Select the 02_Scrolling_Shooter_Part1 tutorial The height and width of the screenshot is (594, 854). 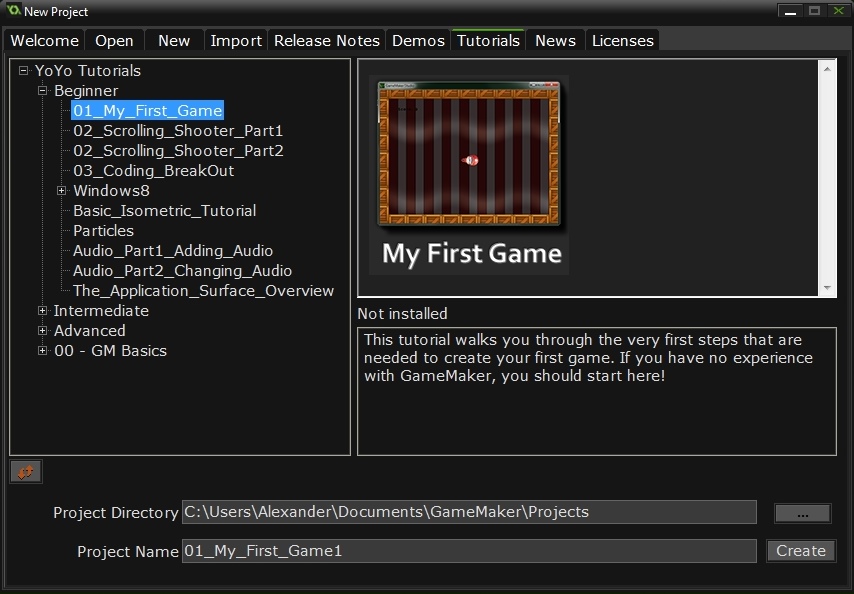tap(178, 131)
